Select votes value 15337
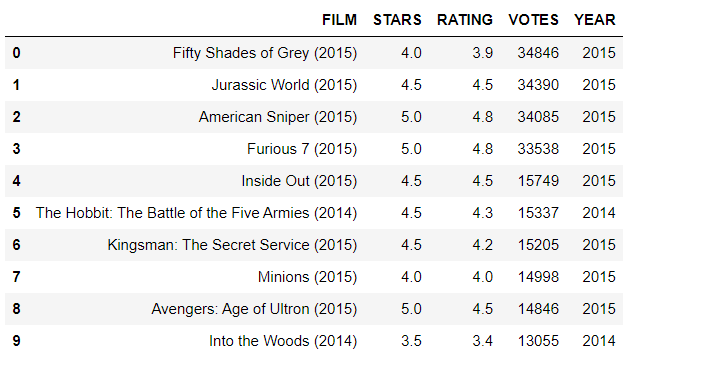 click(538, 213)
